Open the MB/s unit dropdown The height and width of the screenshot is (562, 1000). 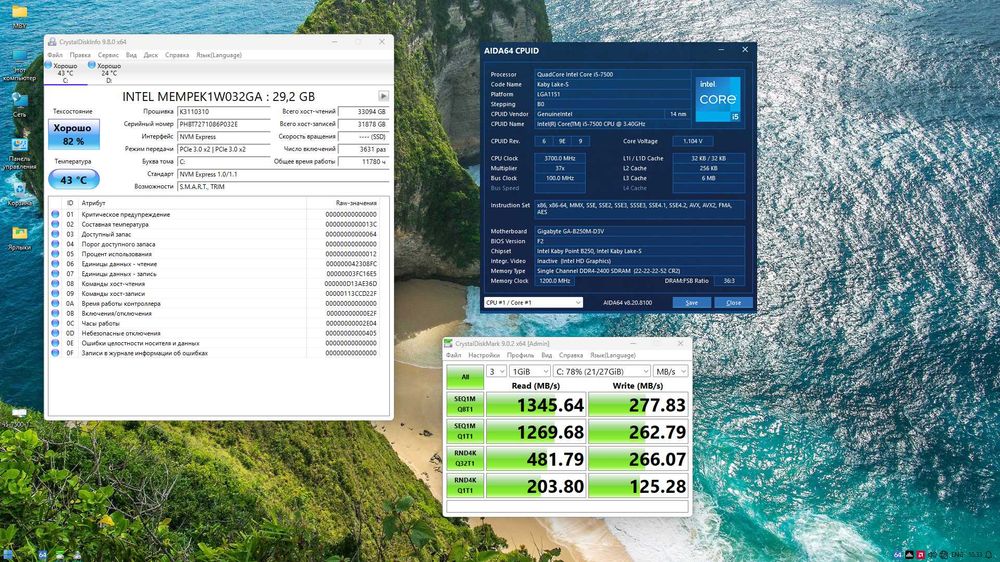(671, 371)
